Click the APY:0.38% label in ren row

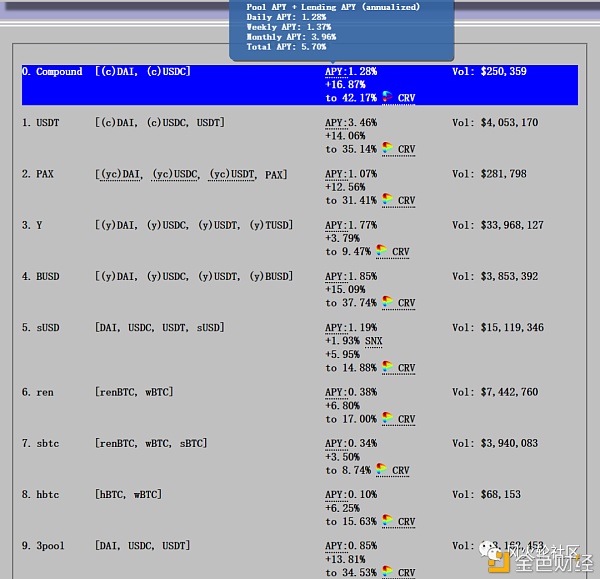coord(351,393)
